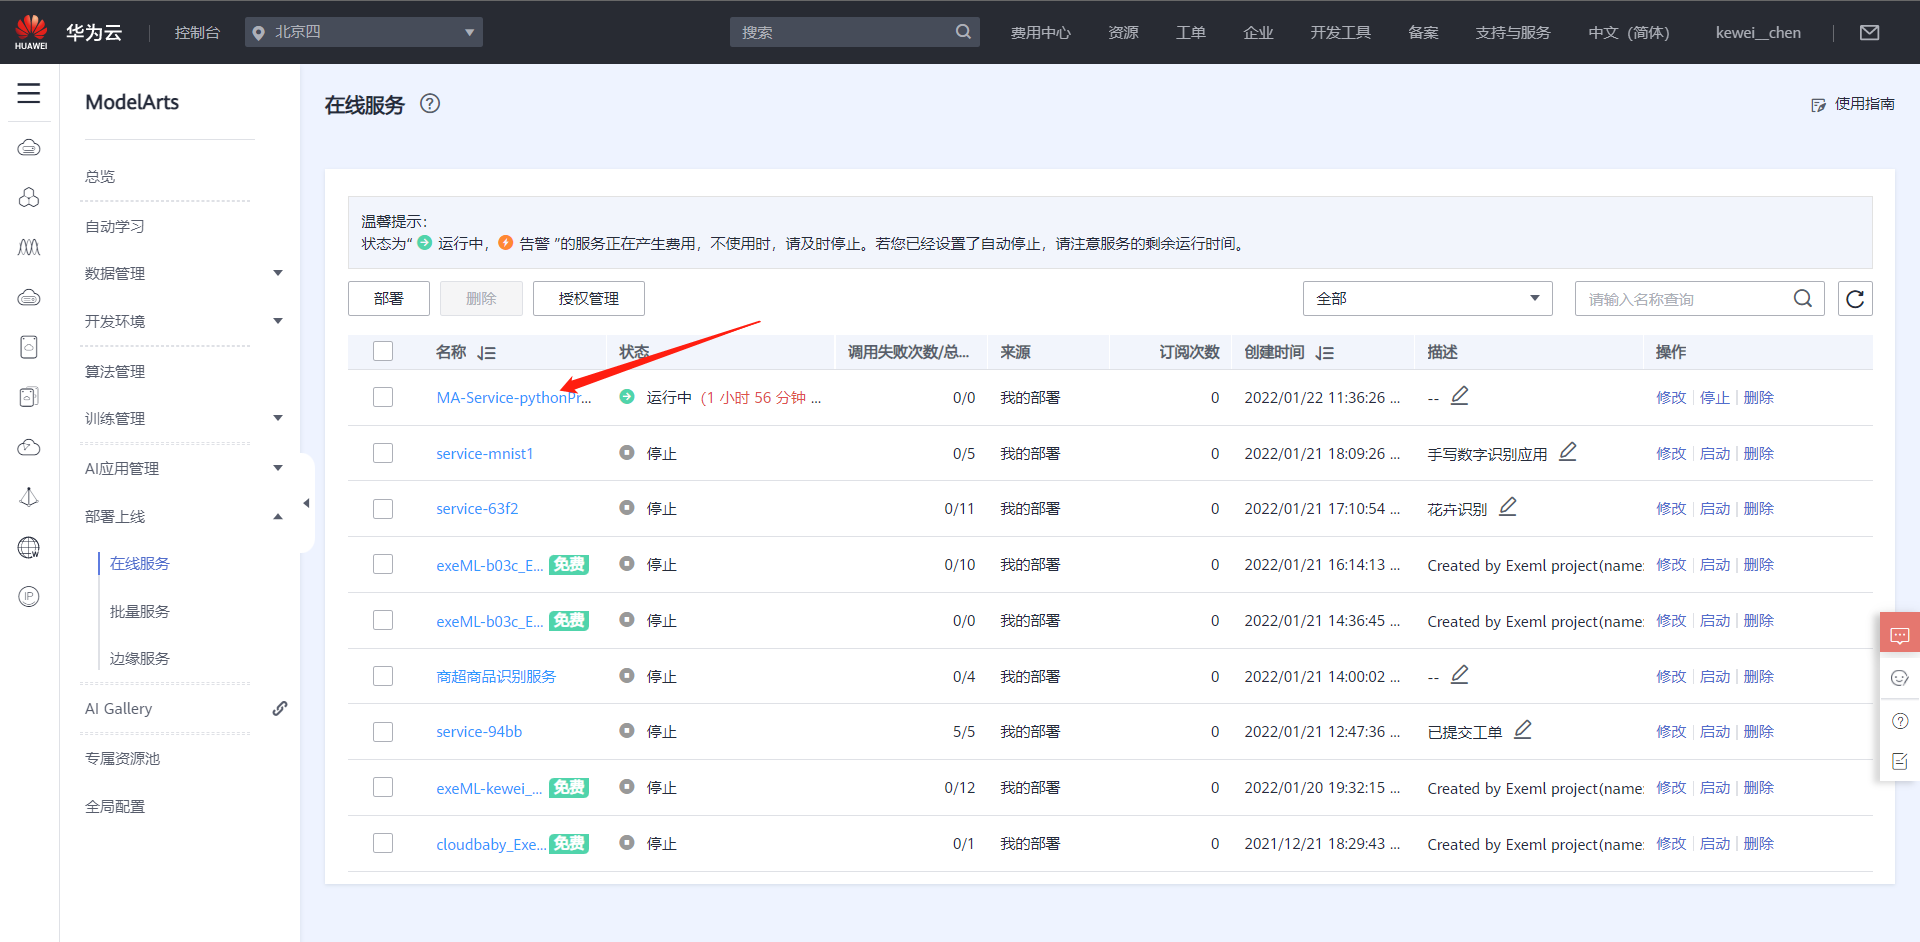Check the service-mnist1 row checkbox
Screen dimensions: 1920x942
[x=383, y=453]
